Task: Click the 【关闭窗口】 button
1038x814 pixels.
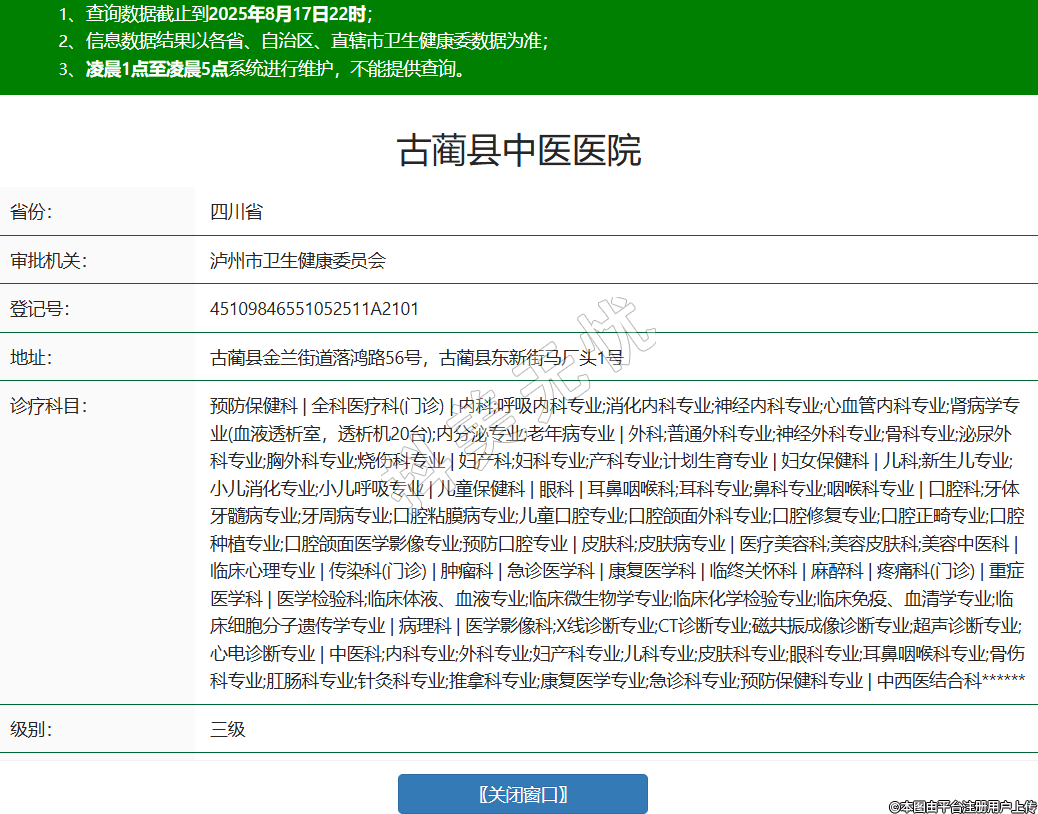Action: tap(522, 794)
